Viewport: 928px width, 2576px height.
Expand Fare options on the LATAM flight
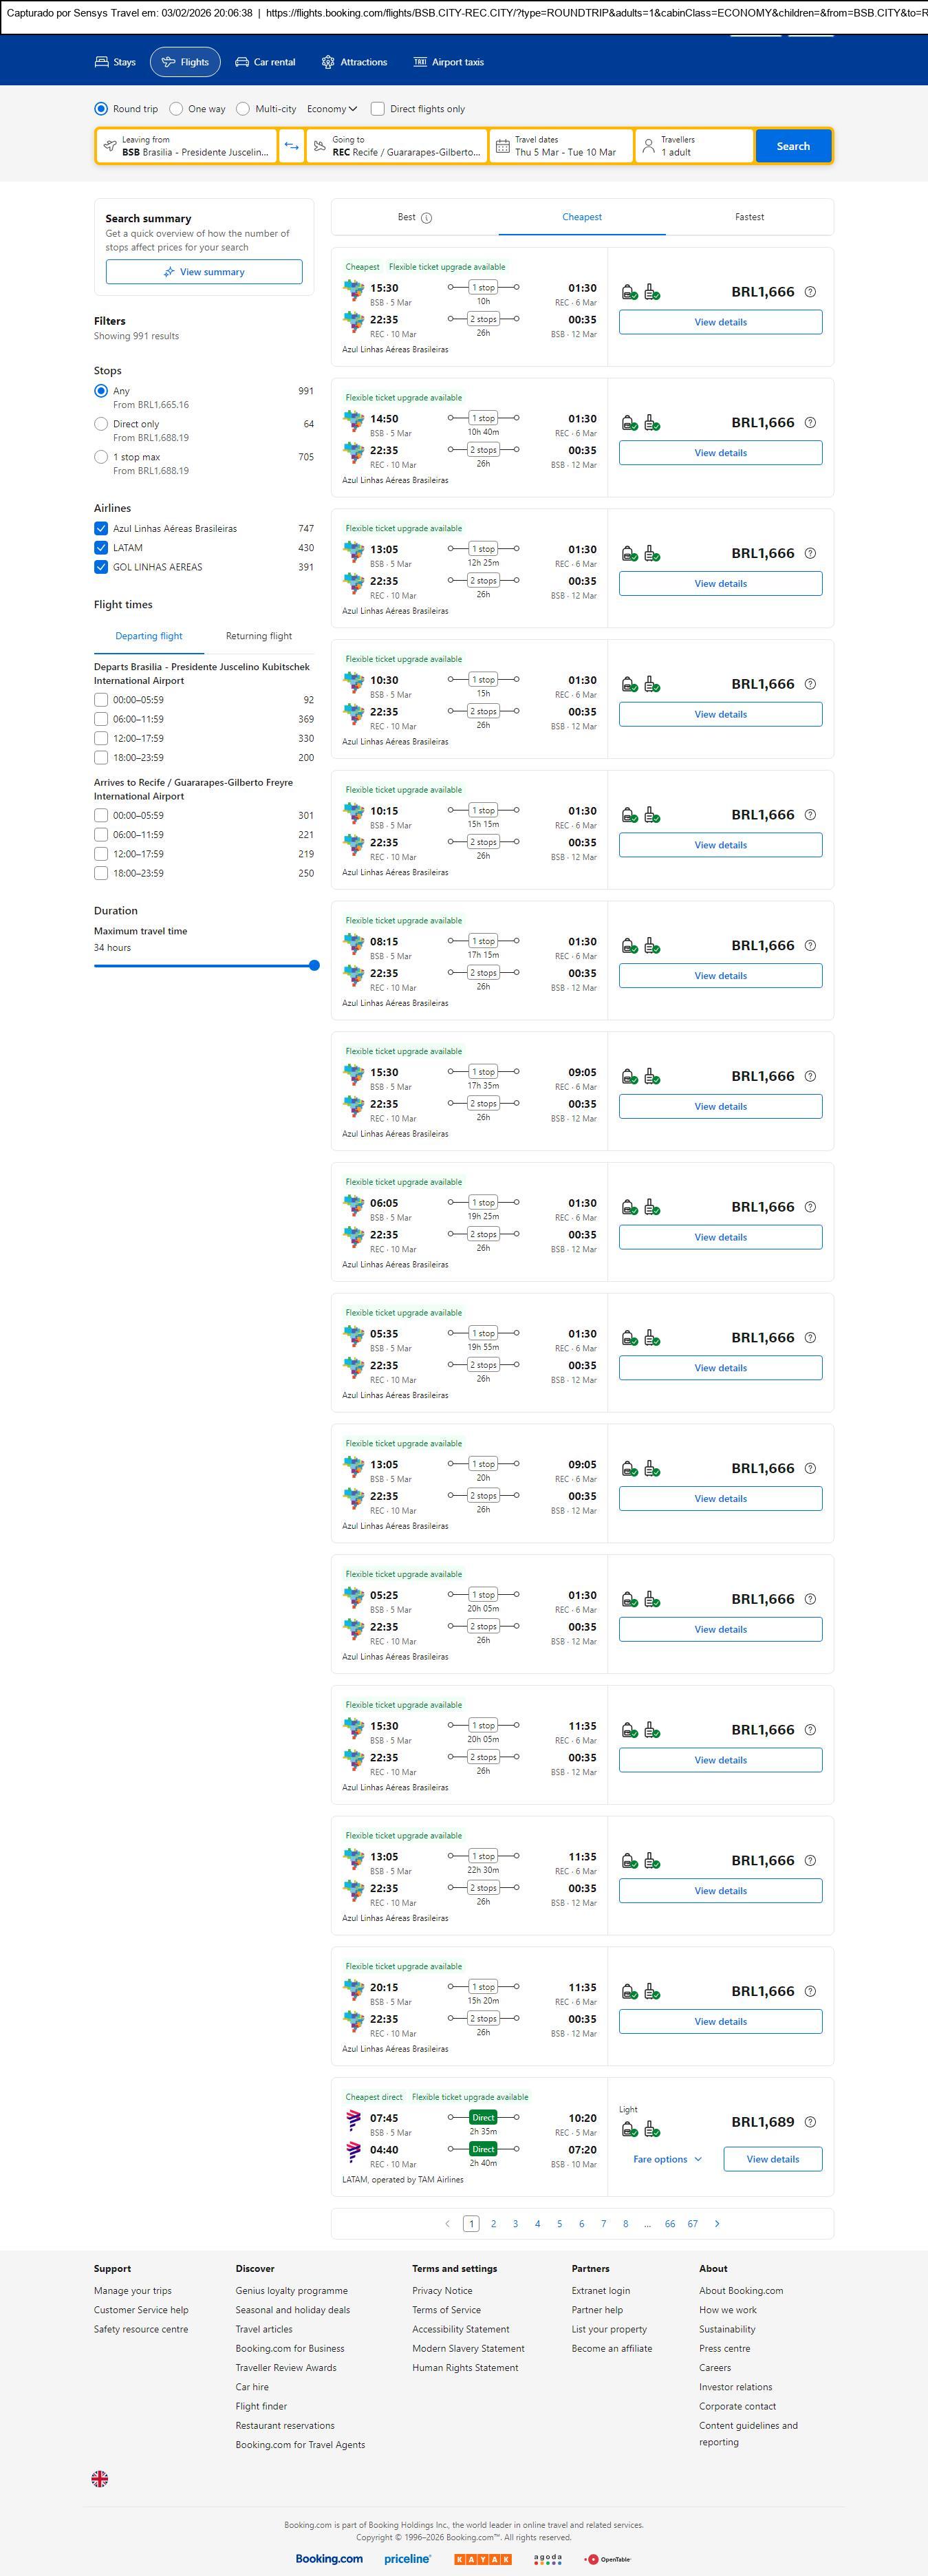667,2159
